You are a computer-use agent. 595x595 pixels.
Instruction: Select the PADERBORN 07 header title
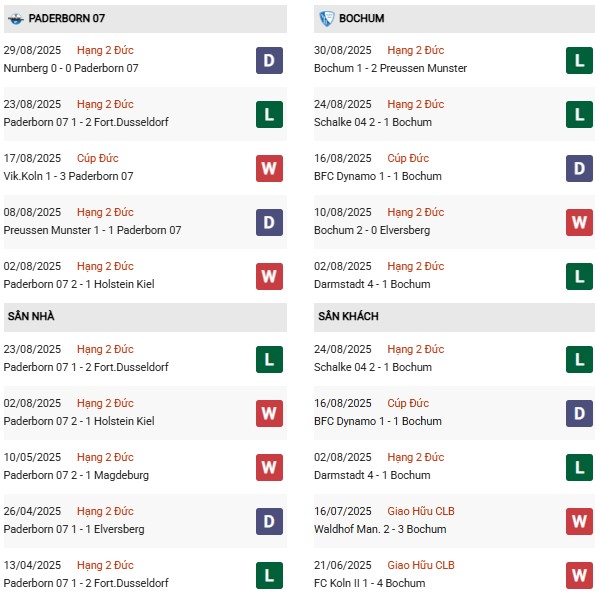tap(67, 18)
